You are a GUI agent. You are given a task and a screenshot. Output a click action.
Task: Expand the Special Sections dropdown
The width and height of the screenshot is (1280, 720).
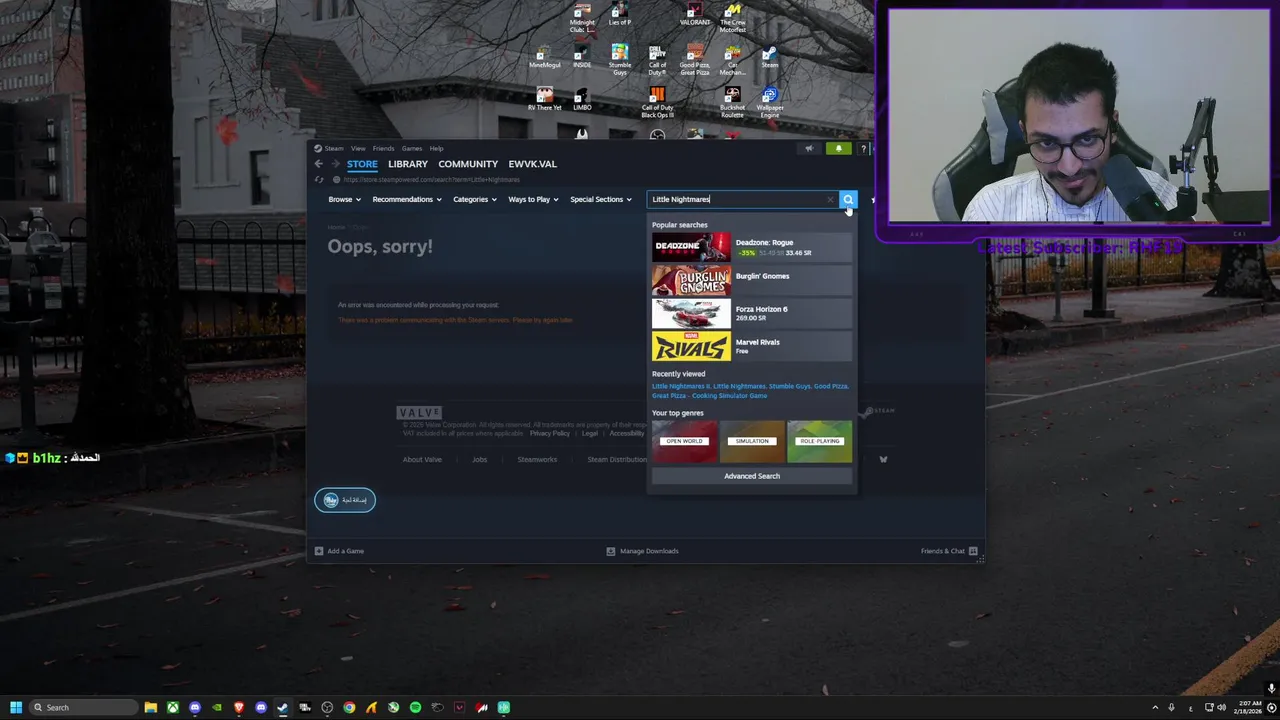[601, 199]
